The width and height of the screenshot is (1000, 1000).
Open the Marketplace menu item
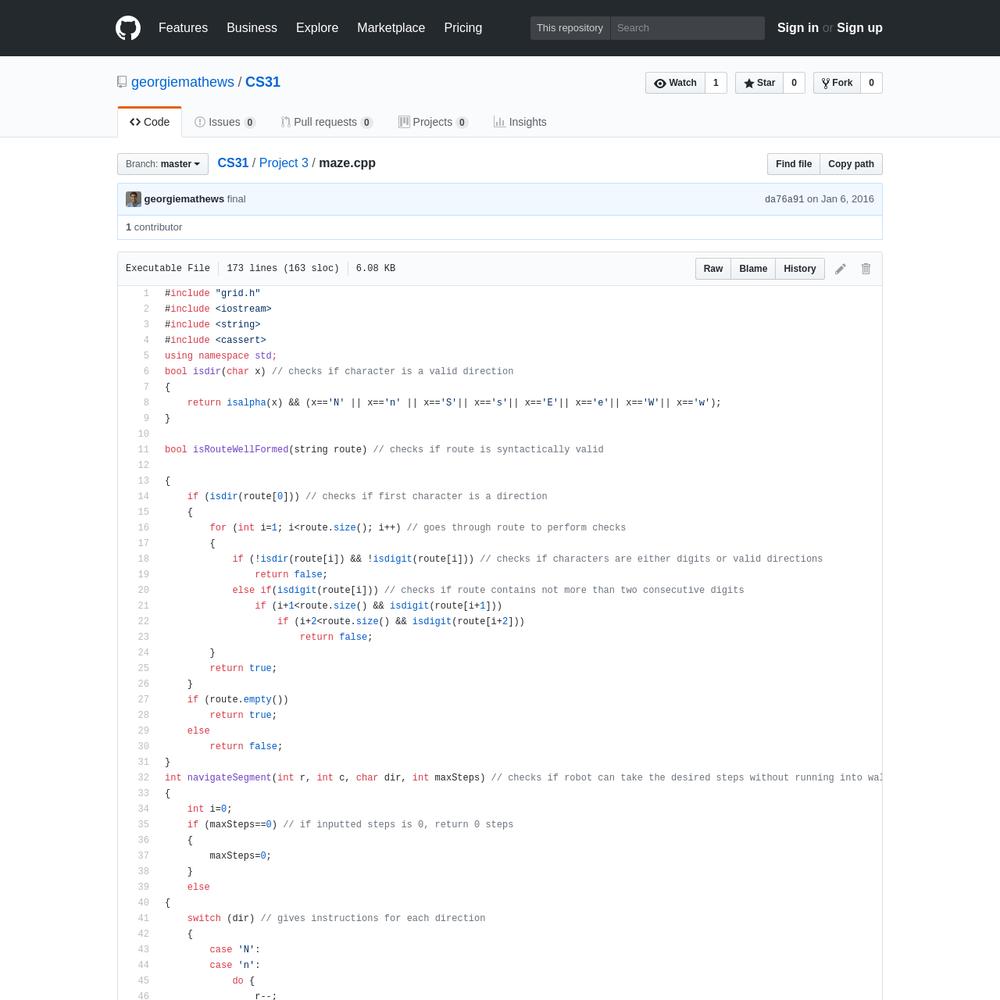[x=391, y=28]
